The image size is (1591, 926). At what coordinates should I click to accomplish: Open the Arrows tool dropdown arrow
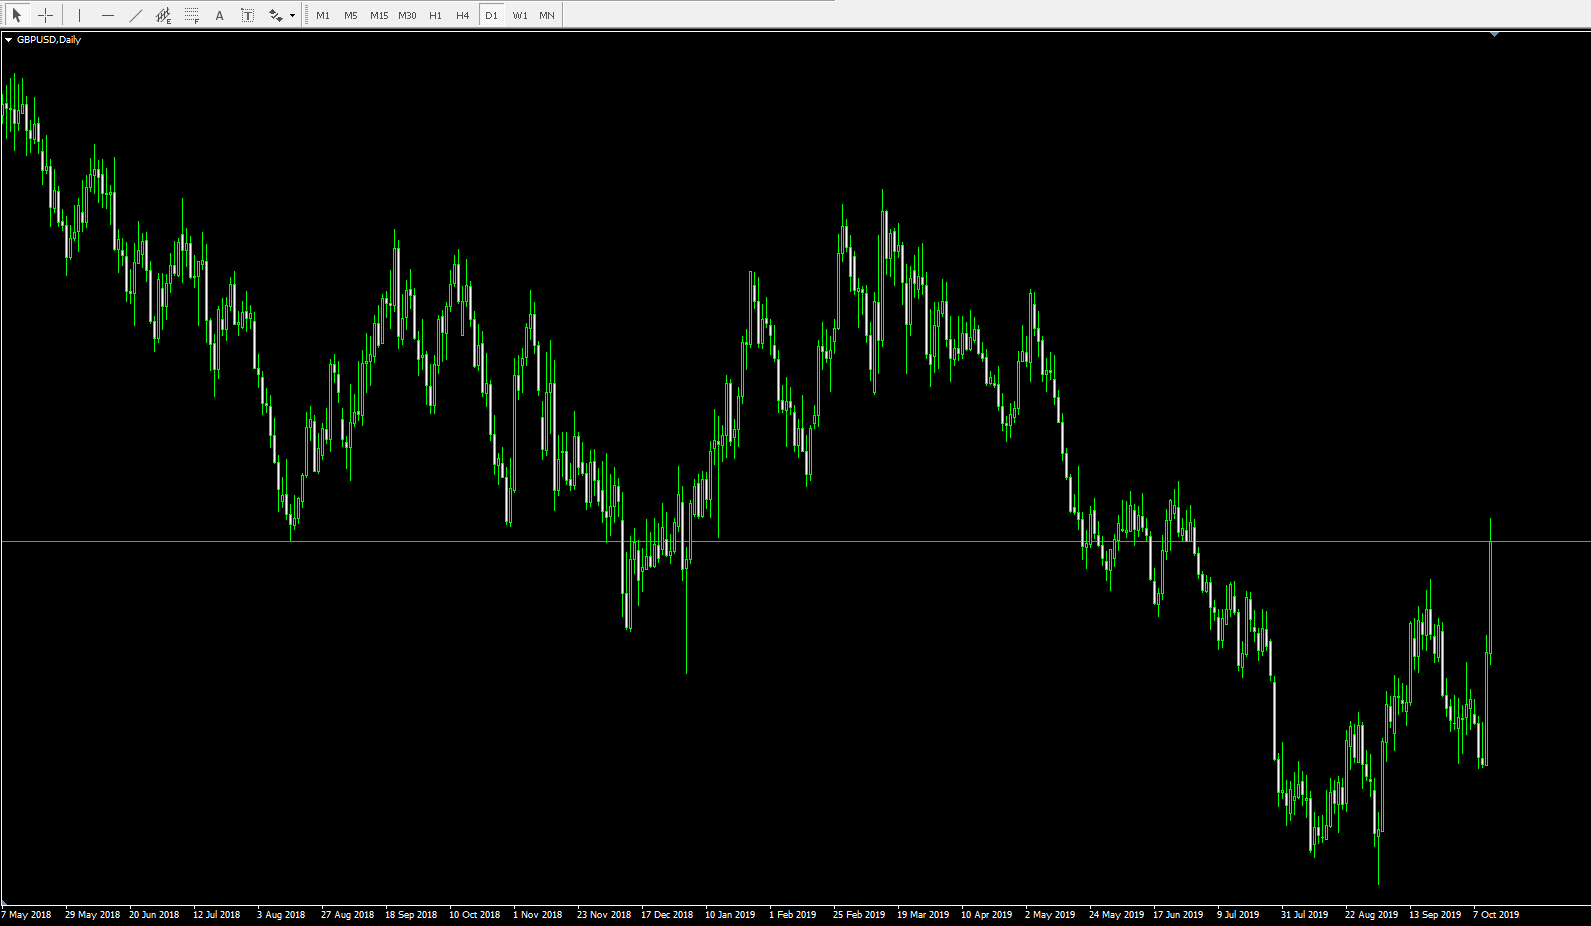(292, 15)
